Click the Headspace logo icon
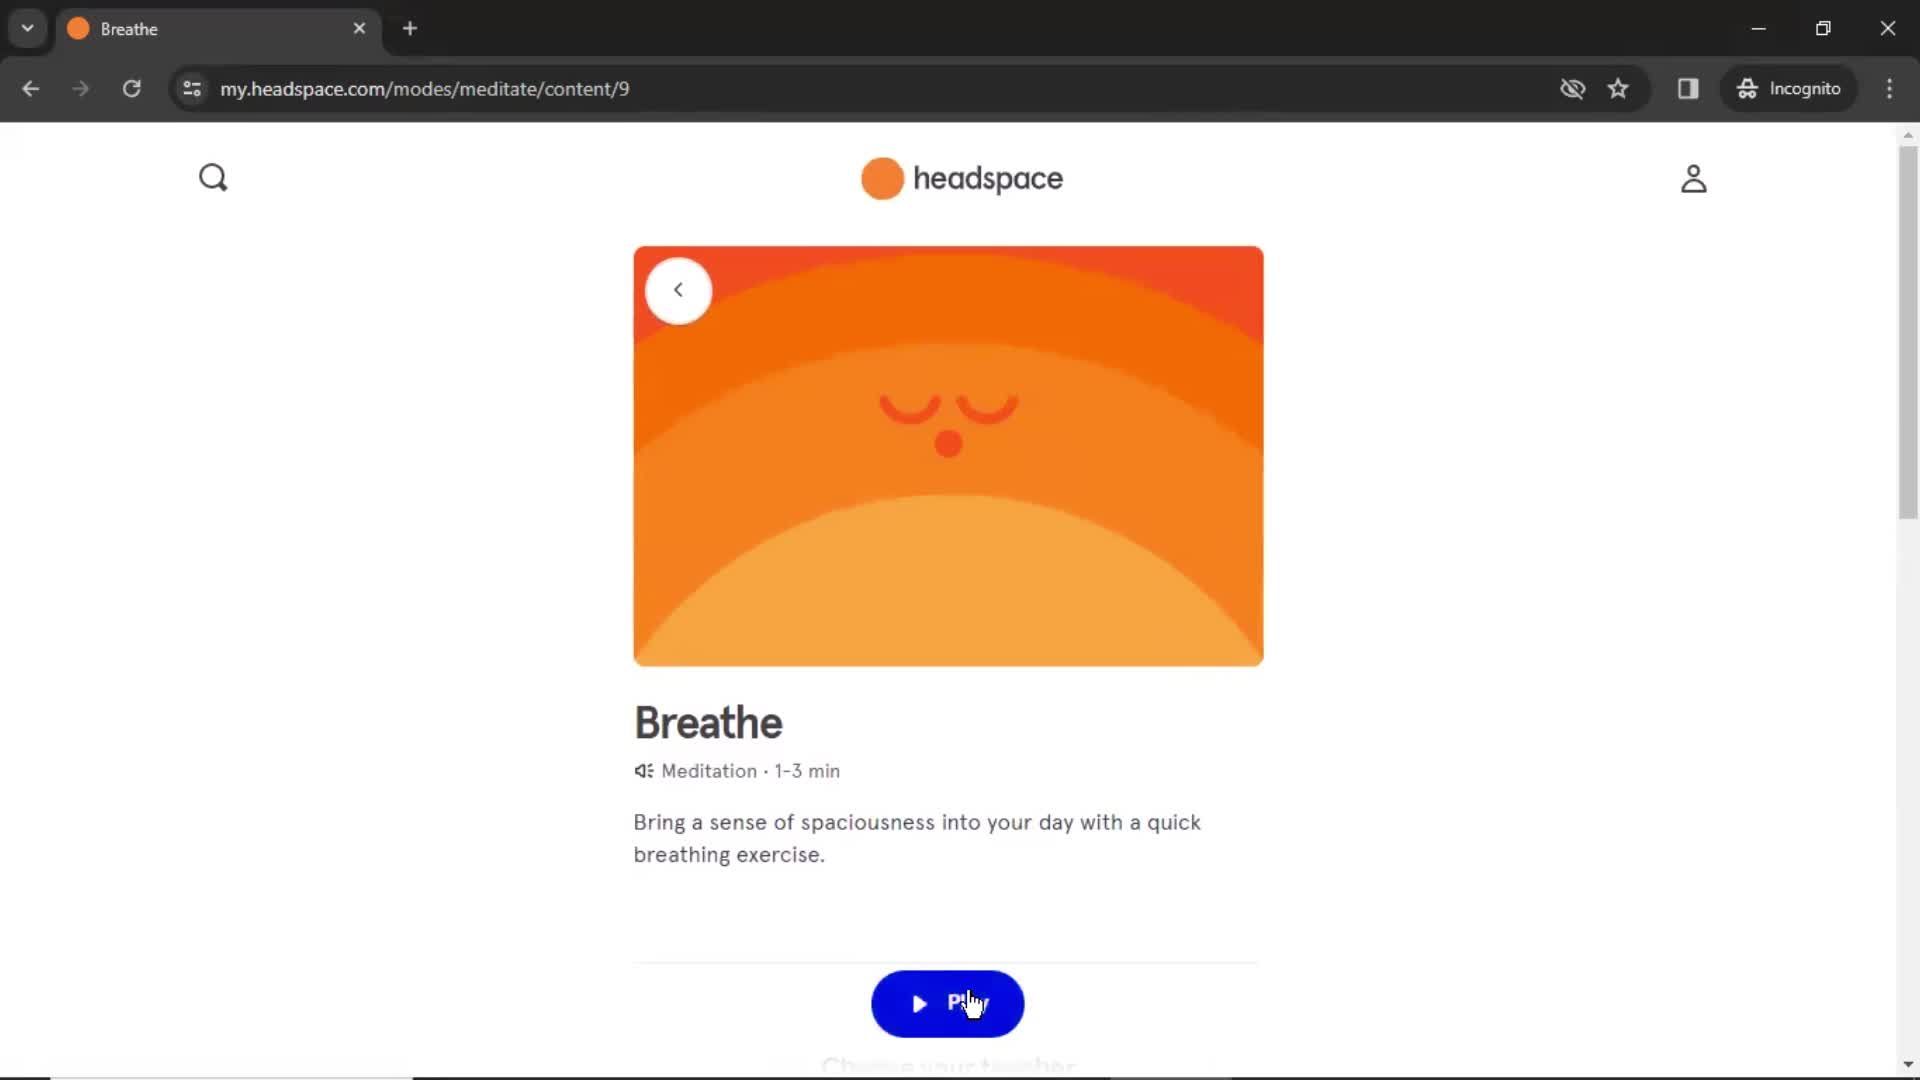The height and width of the screenshot is (1080, 1920). [x=881, y=178]
